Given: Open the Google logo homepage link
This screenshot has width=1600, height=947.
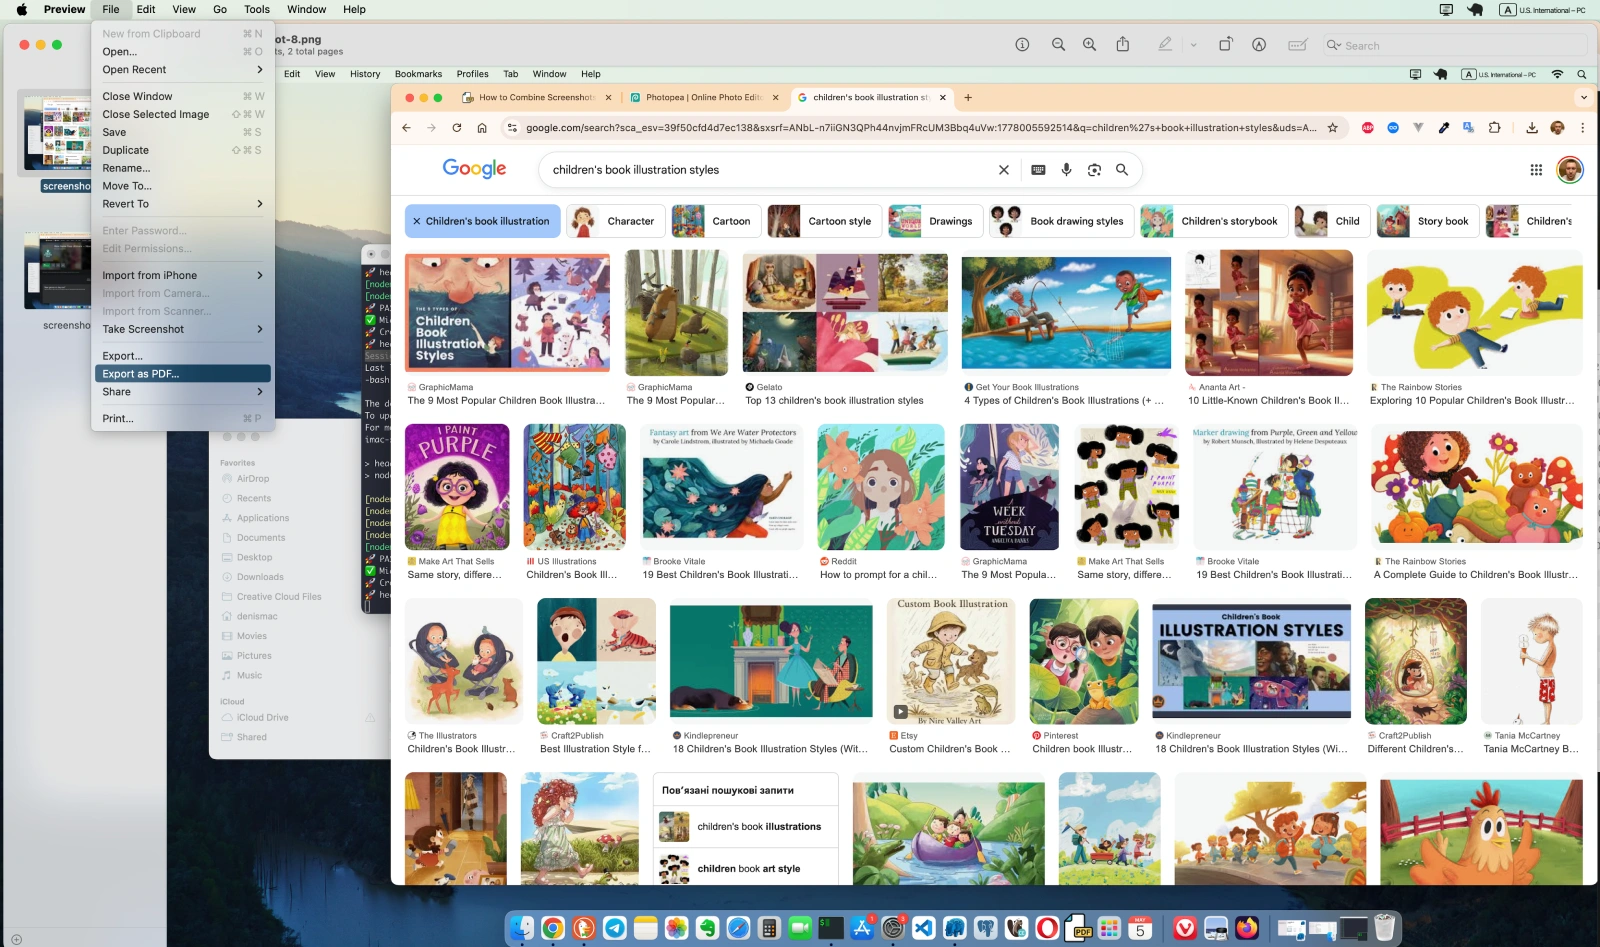Looking at the screenshot, I should pos(474,169).
